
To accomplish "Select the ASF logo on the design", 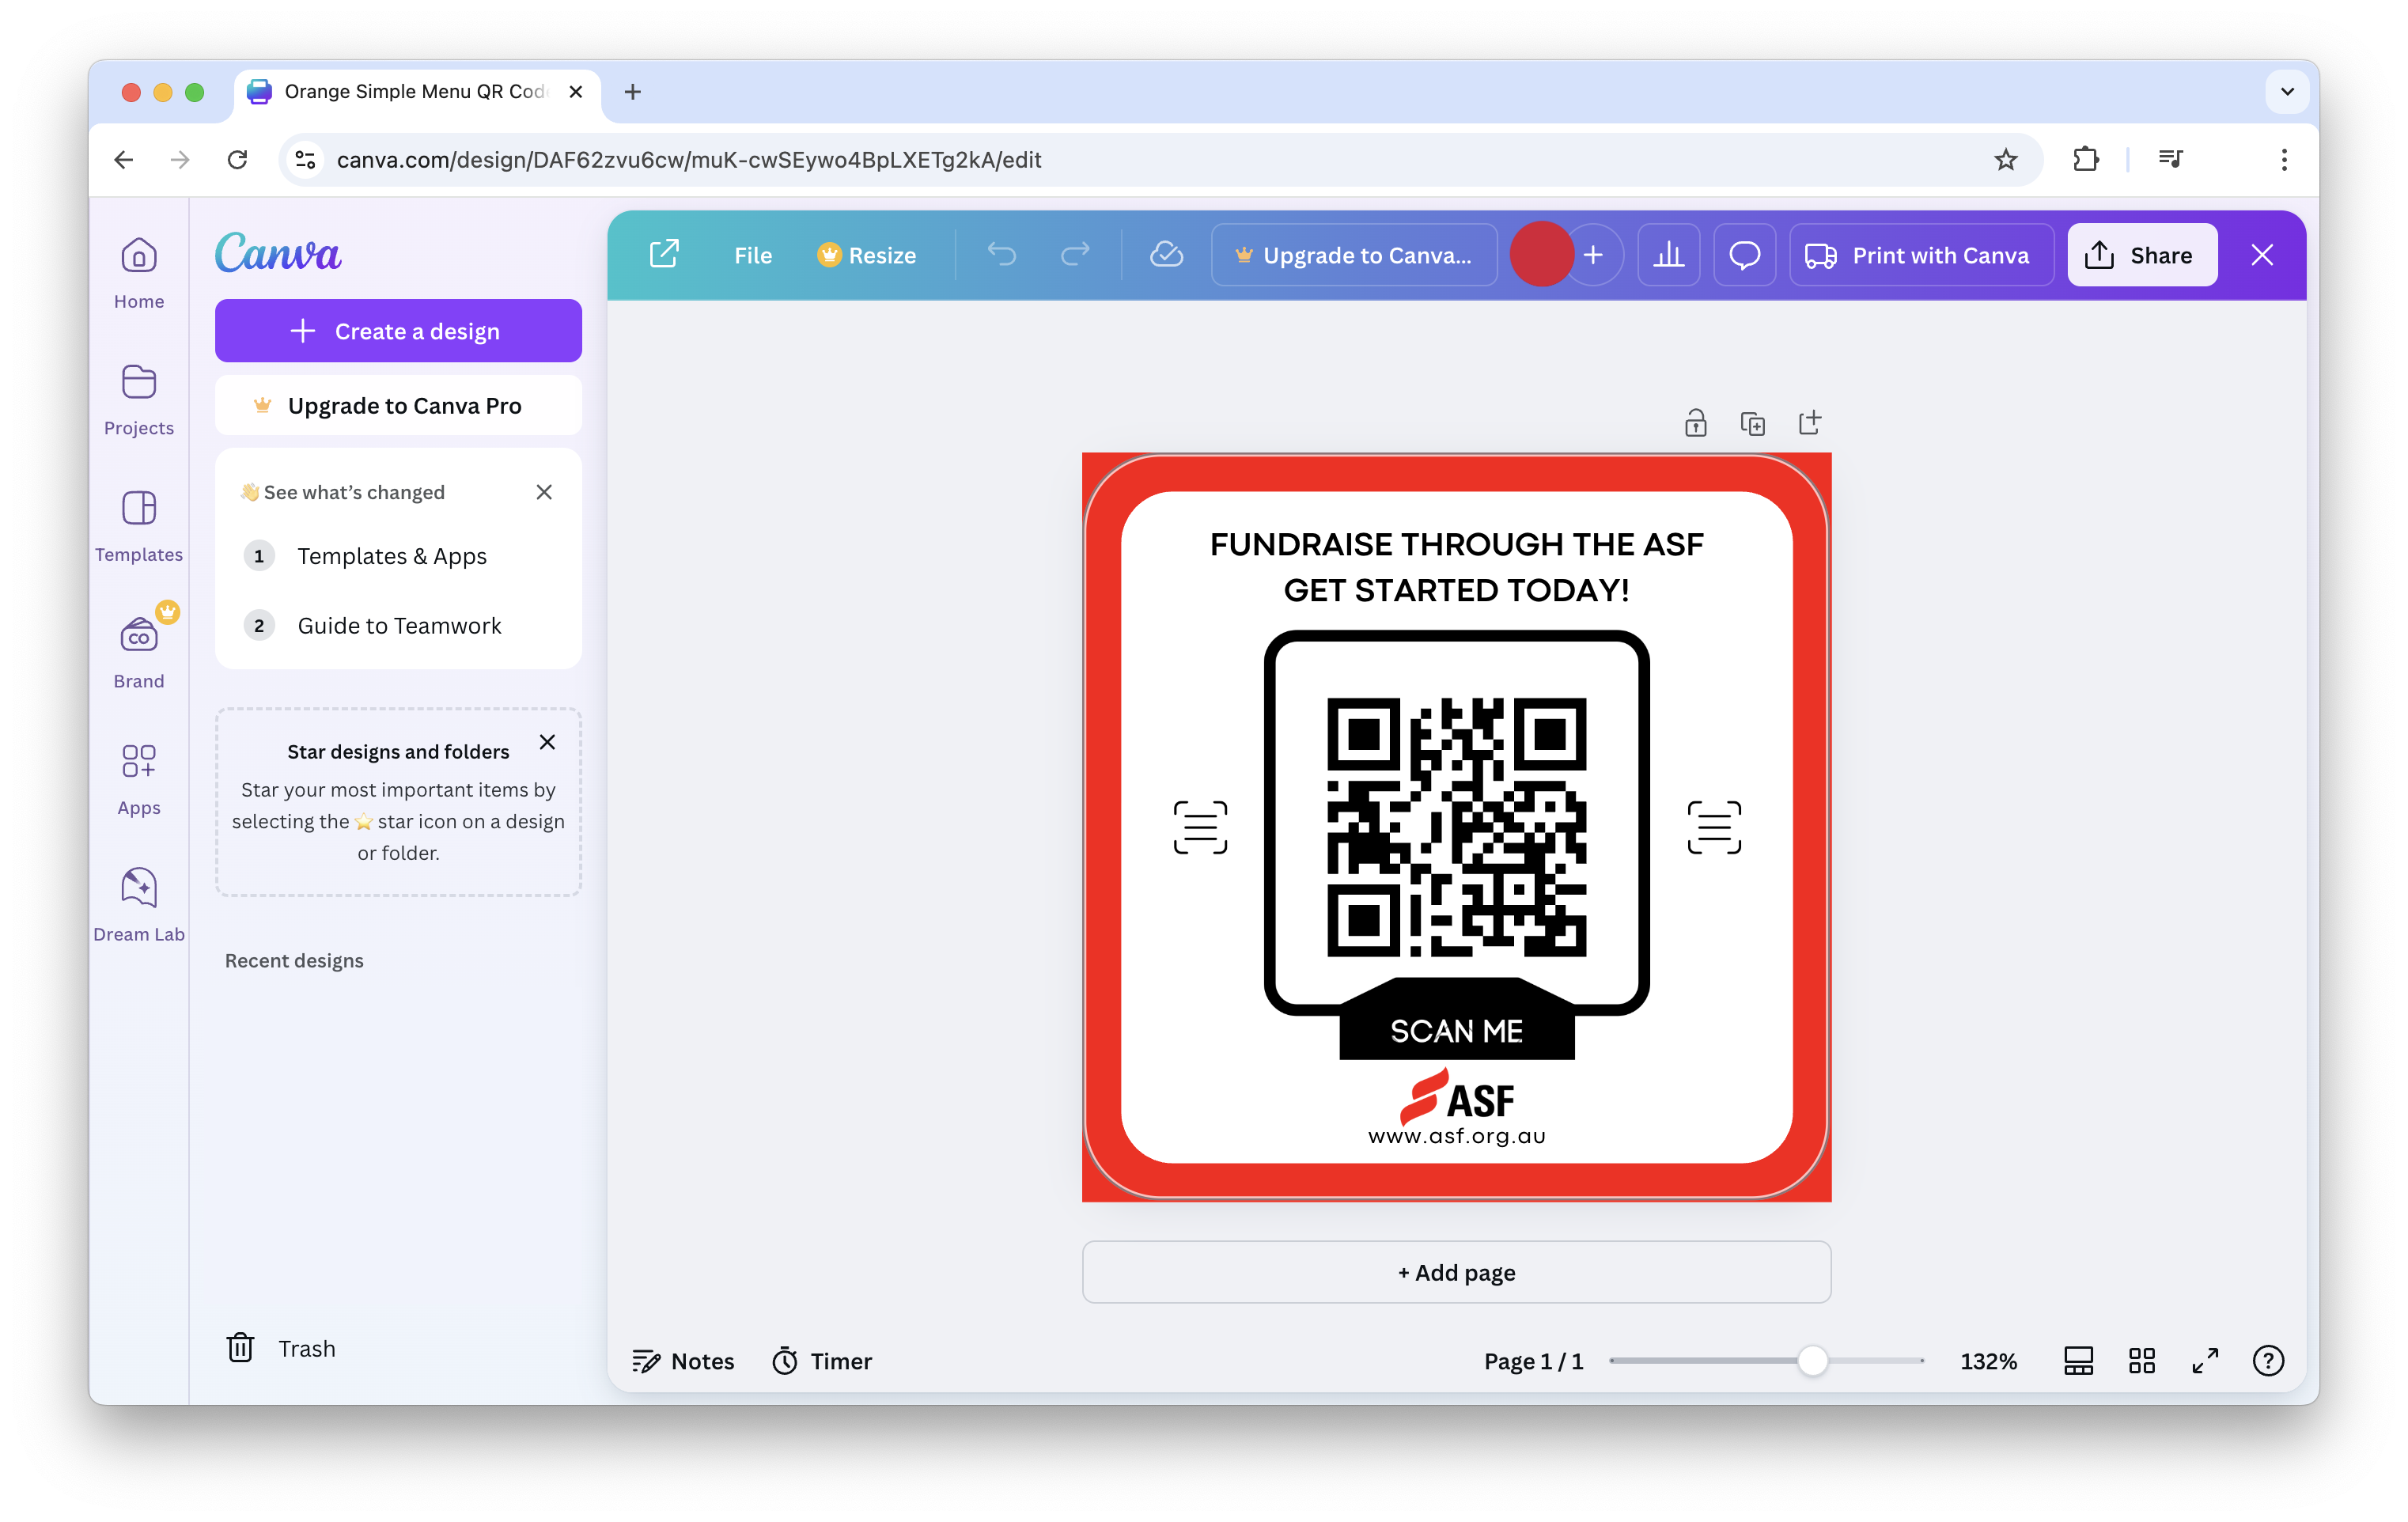I will pos(1456,1096).
